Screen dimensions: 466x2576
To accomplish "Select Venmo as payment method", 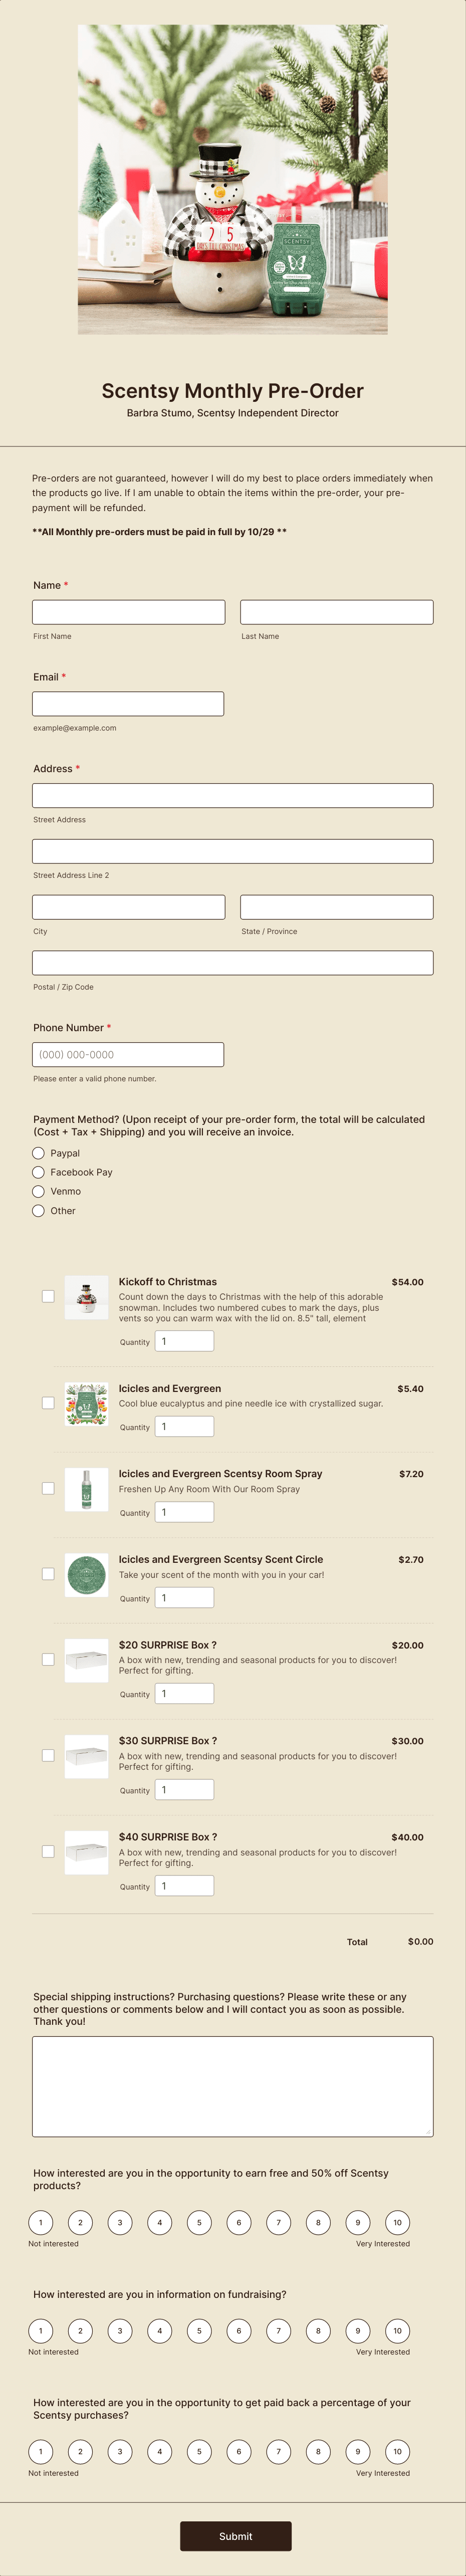I will click(38, 1191).
